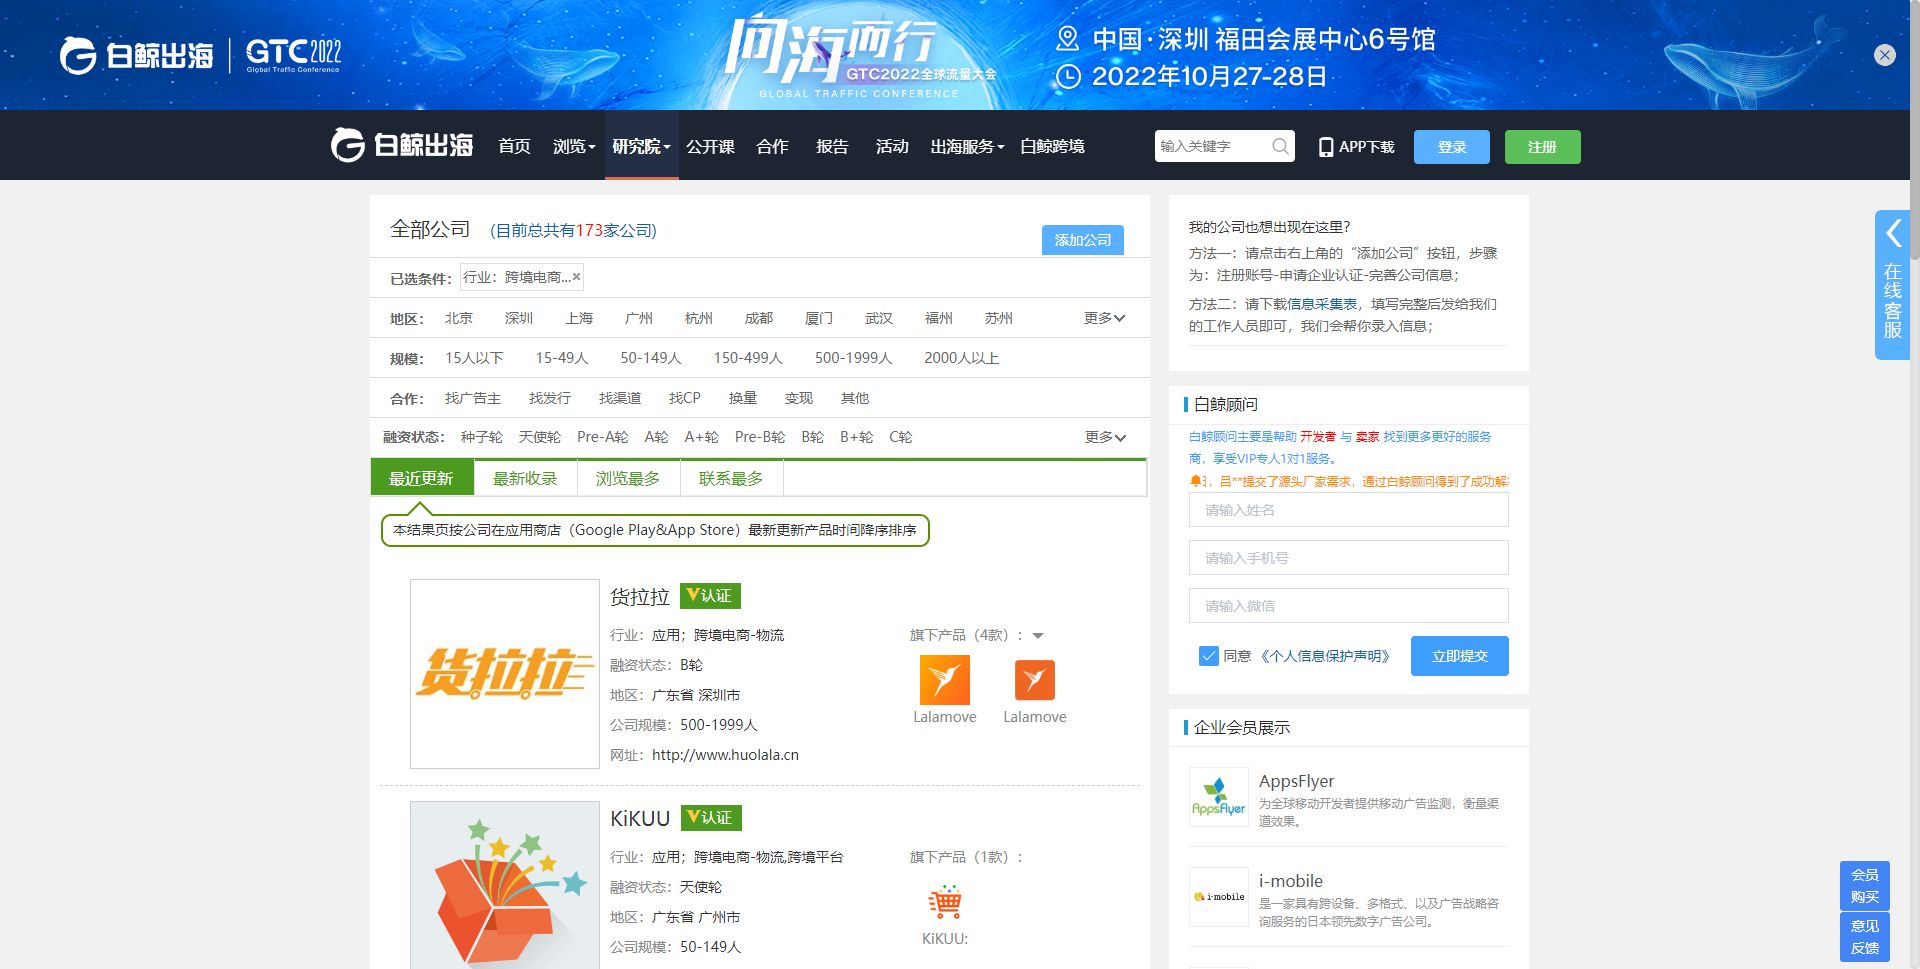Expand 货拉拉 旗下产品 dropdown arrow

(1038, 636)
